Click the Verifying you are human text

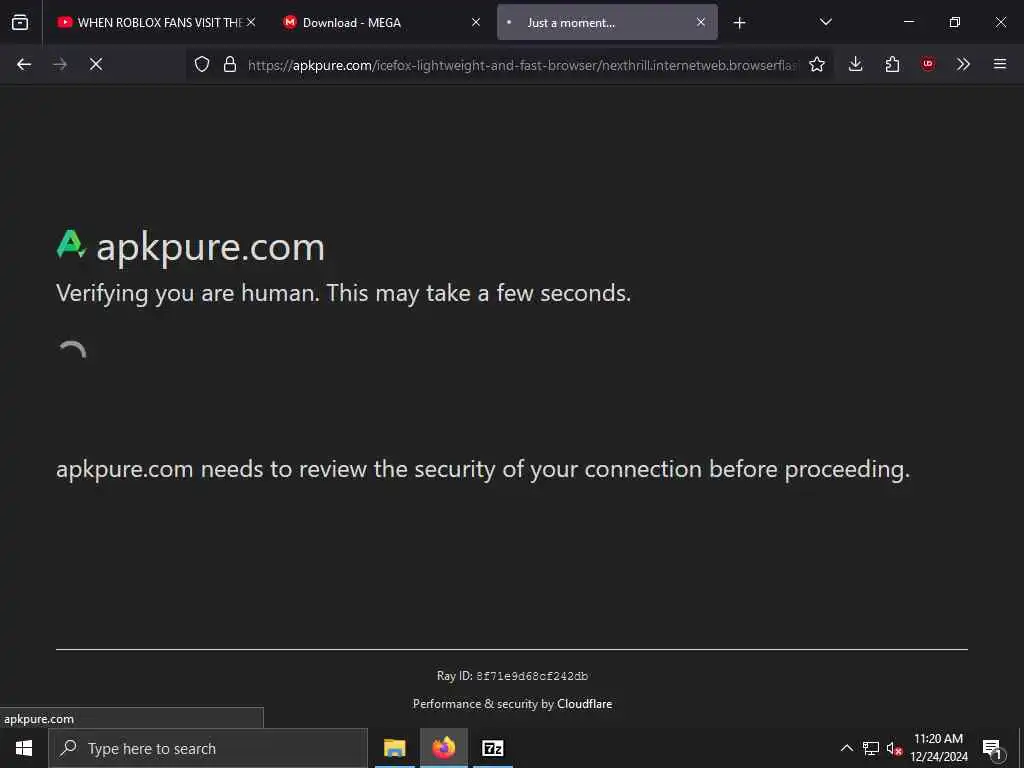click(x=344, y=293)
